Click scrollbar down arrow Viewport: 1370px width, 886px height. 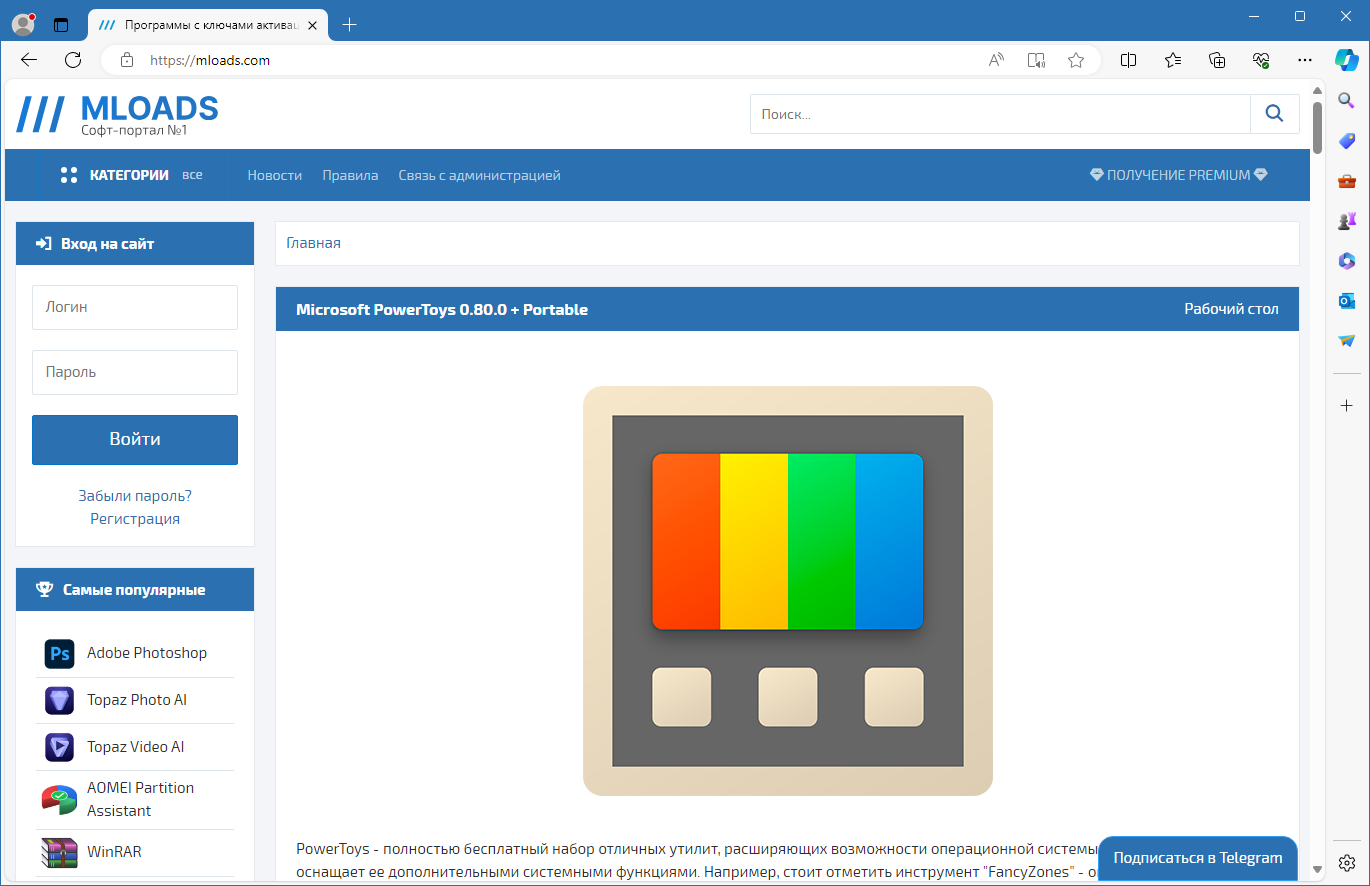(1318, 868)
